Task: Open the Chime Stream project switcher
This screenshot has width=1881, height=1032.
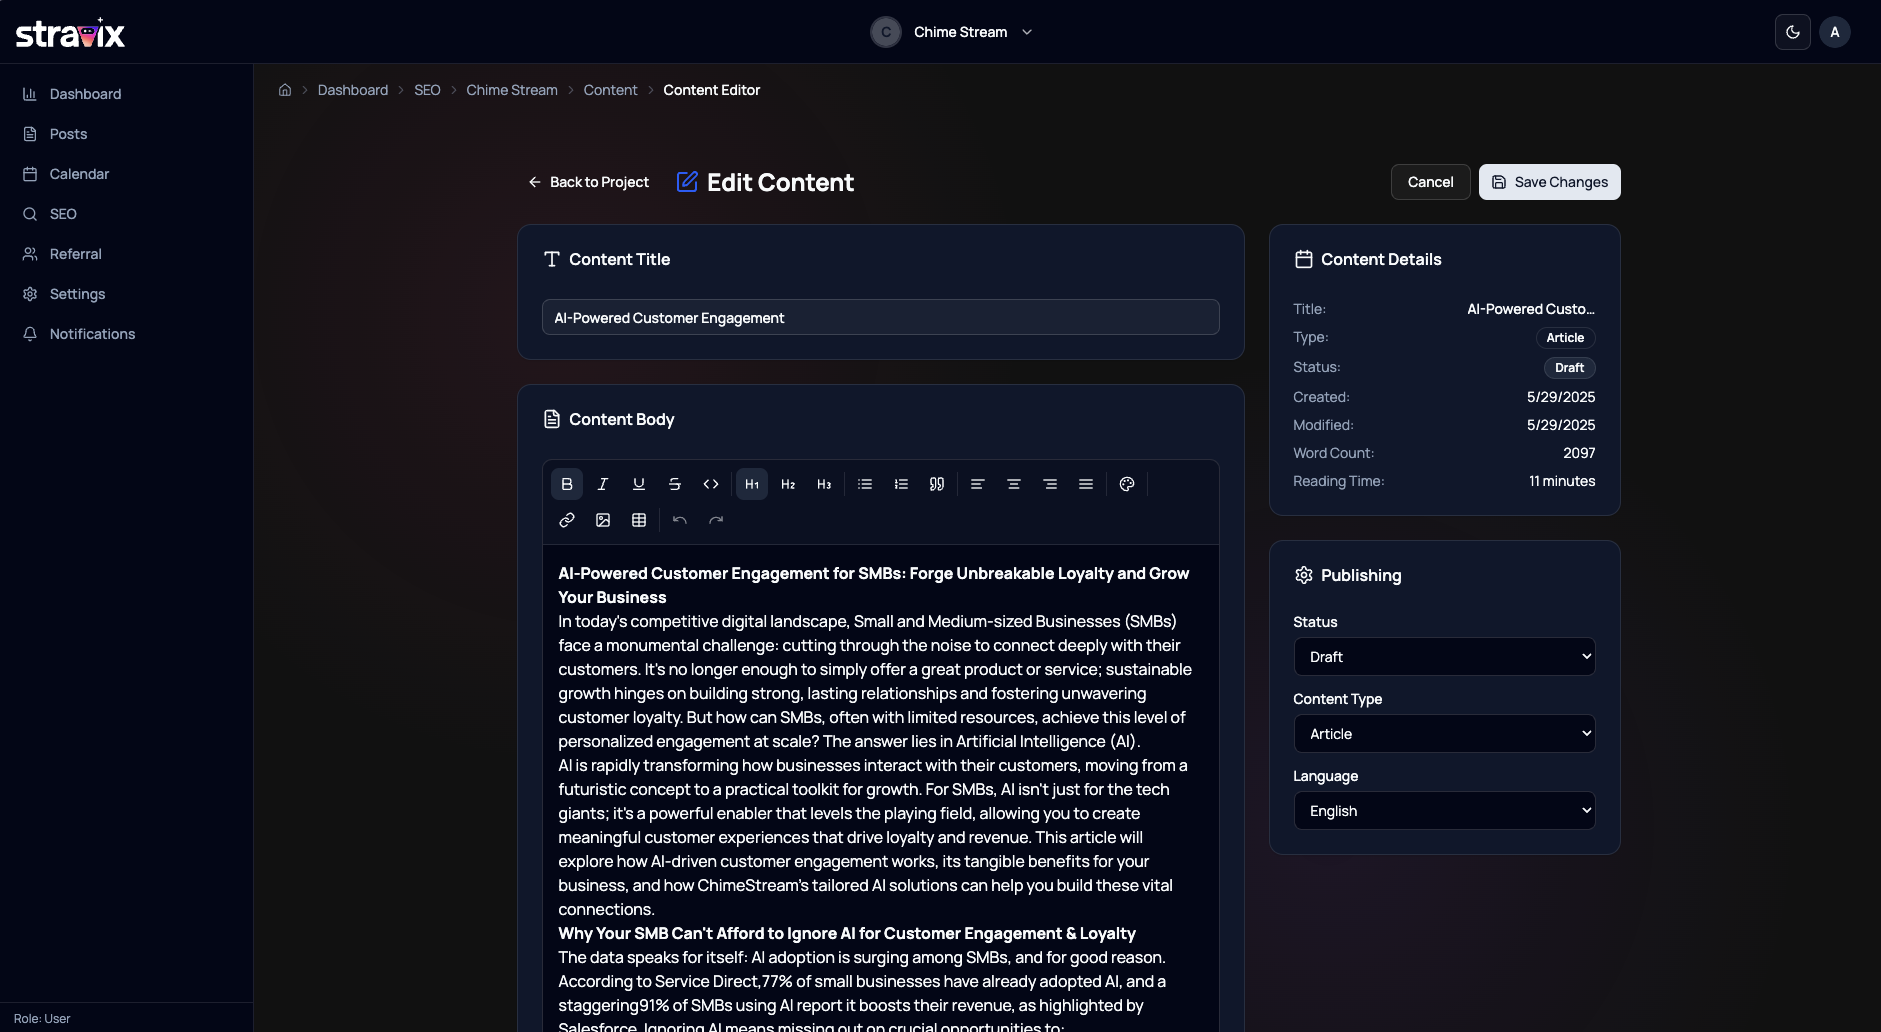Action: pos(952,32)
